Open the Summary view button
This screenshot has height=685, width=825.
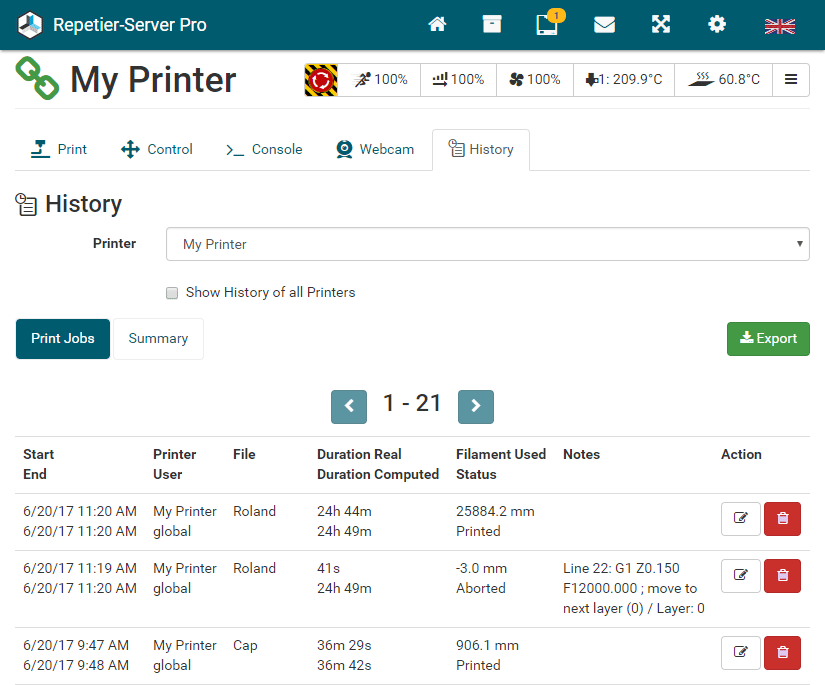[158, 339]
